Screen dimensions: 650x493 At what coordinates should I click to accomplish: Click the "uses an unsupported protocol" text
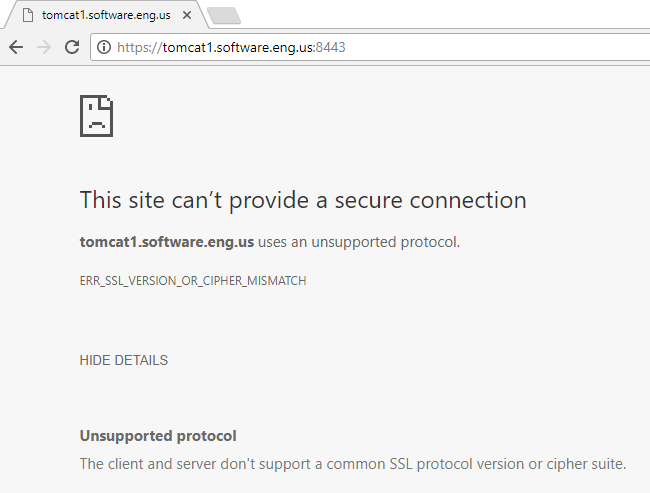pyautogui.click(x=360, y=242)
